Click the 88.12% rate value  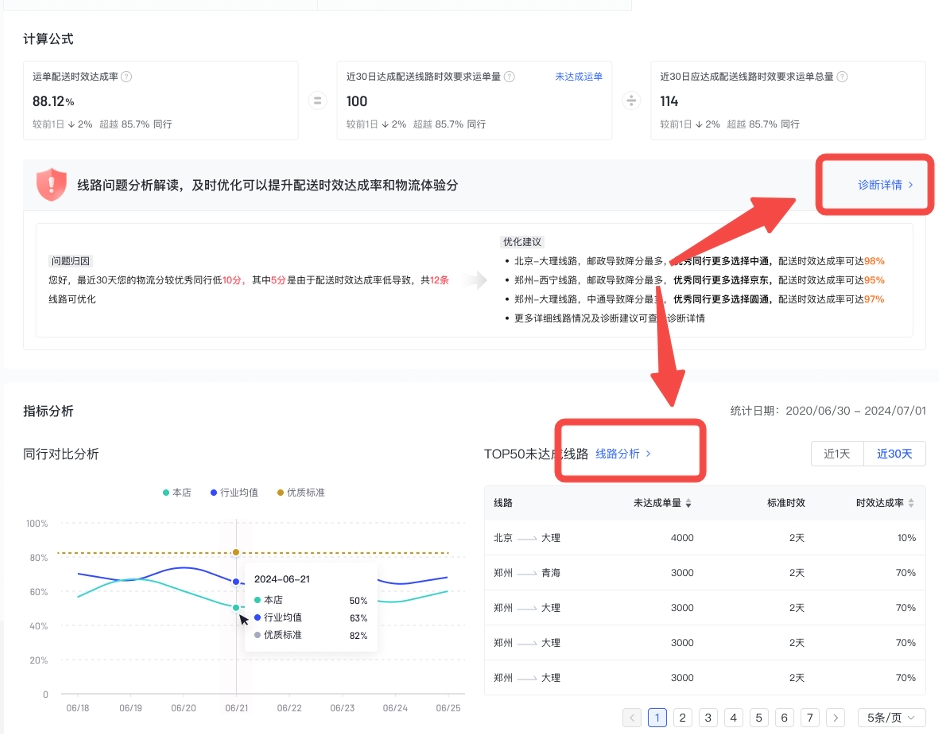point(53,101)
